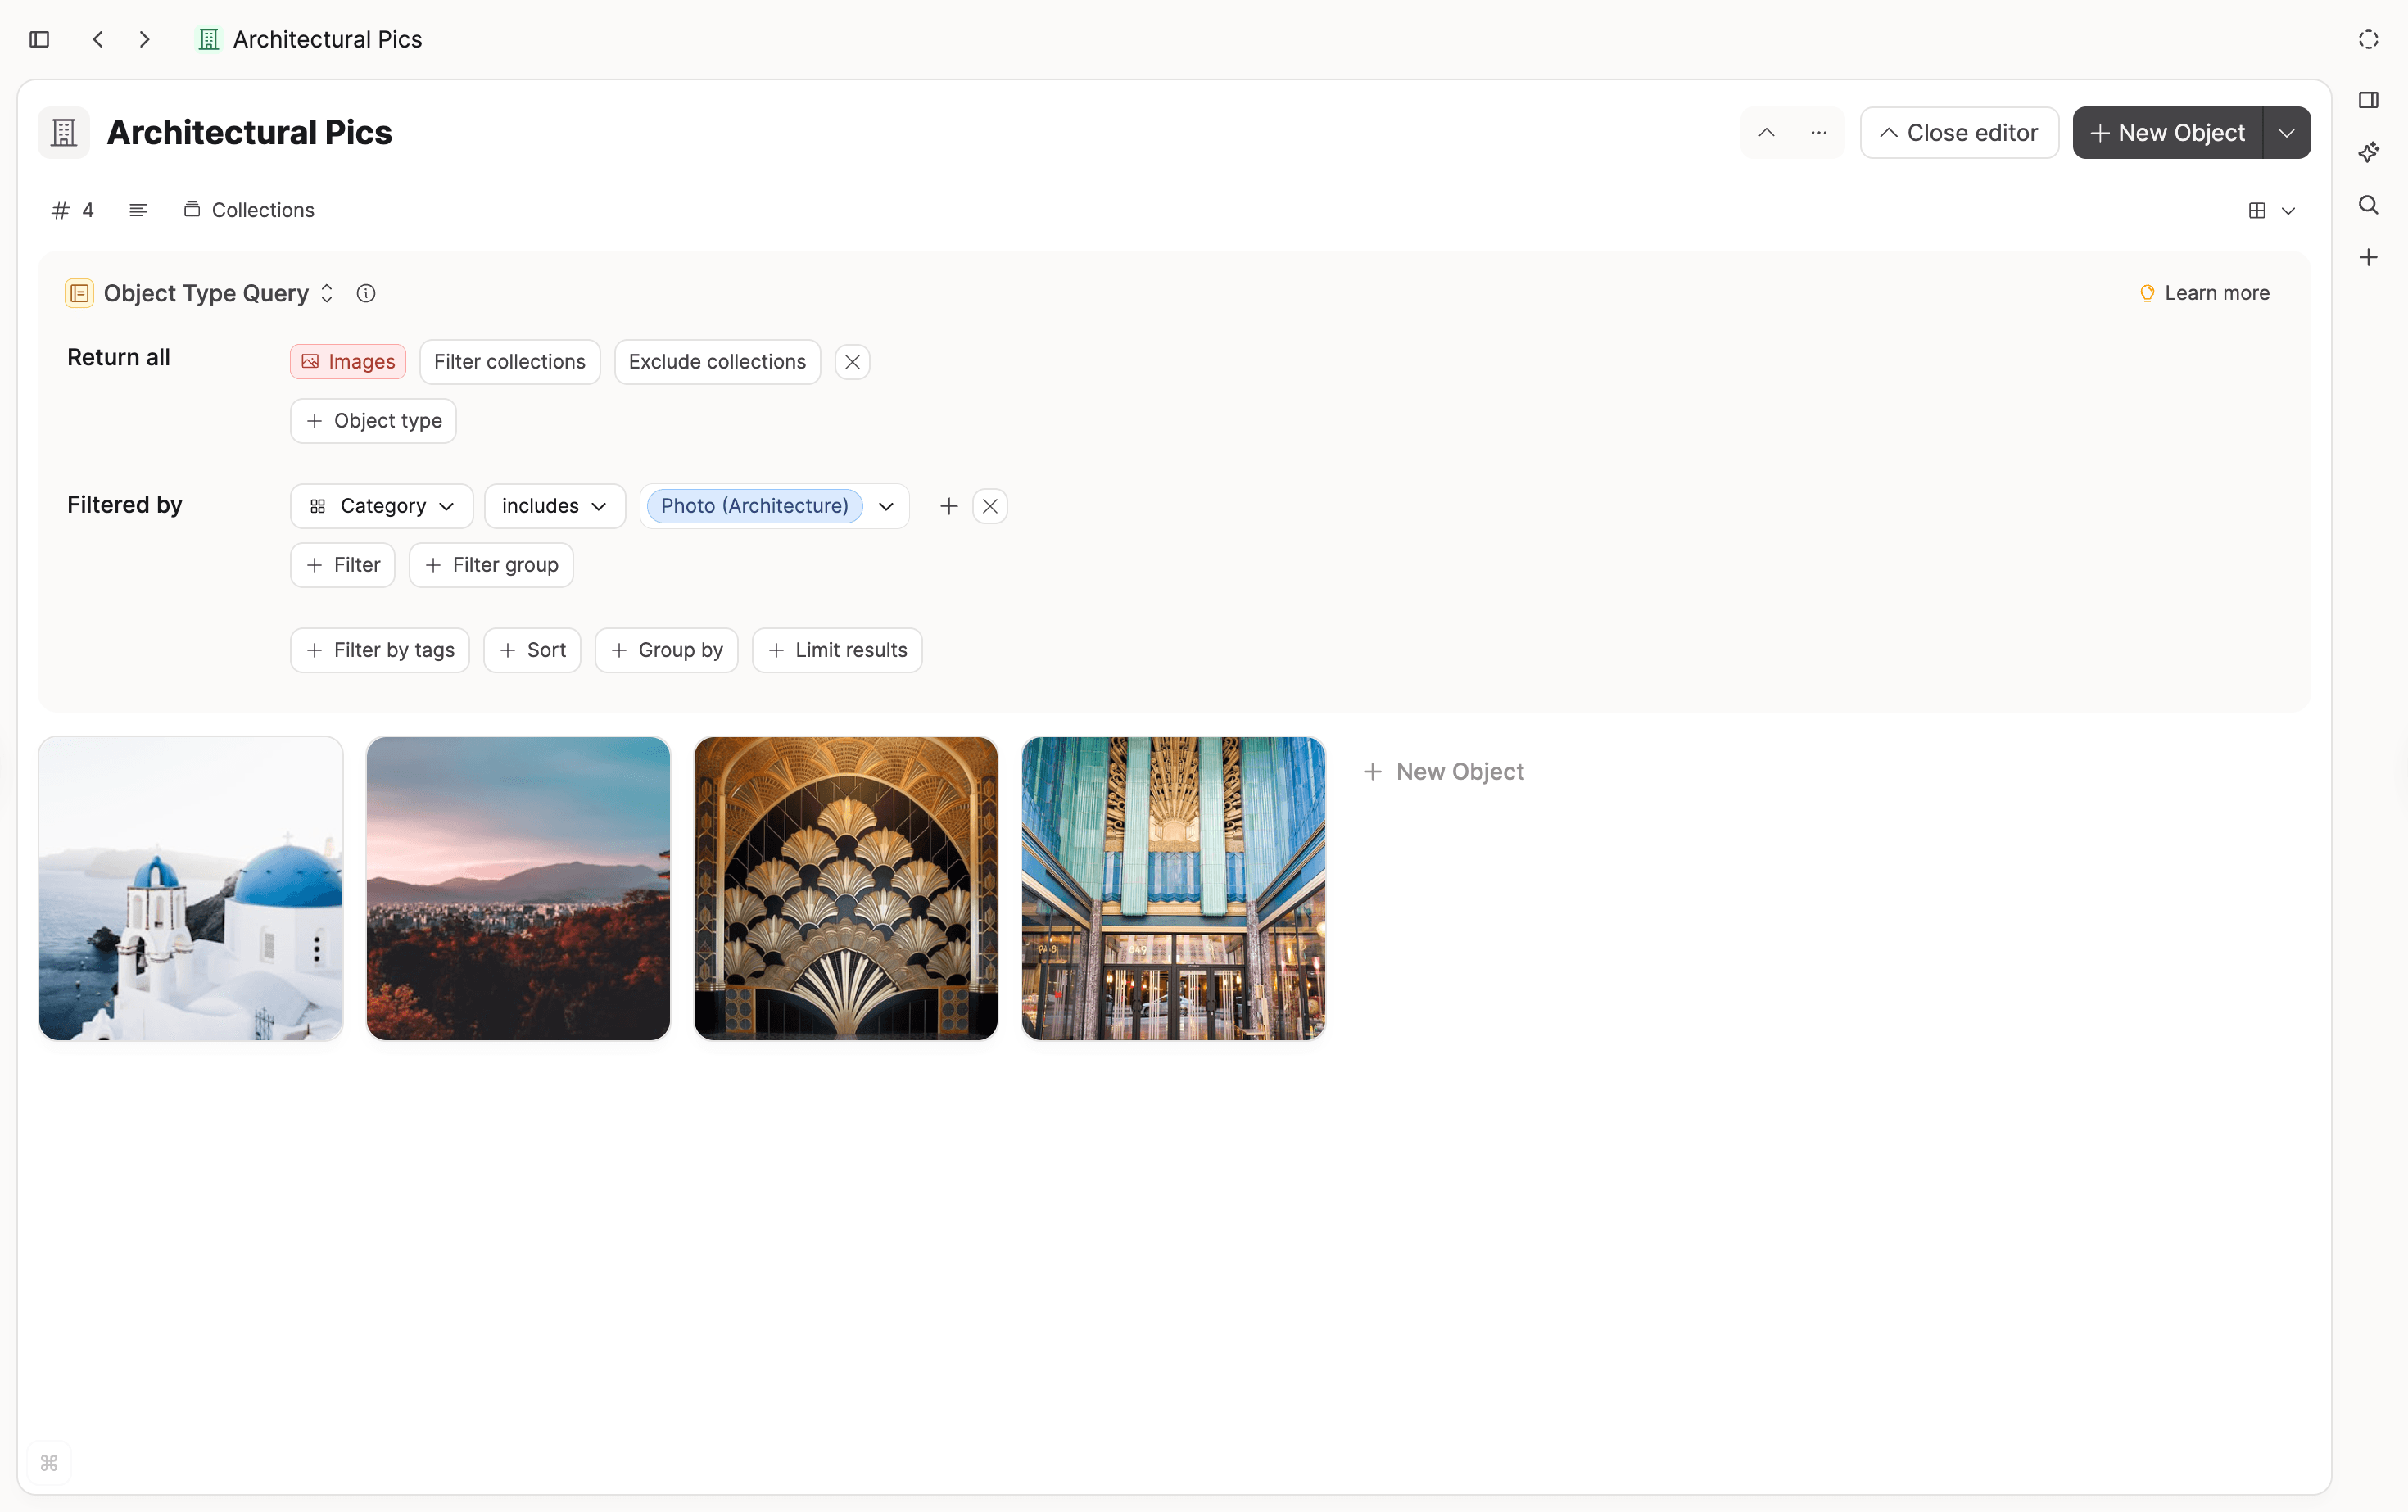Expand the Category filter dropdown

(381, 505)
